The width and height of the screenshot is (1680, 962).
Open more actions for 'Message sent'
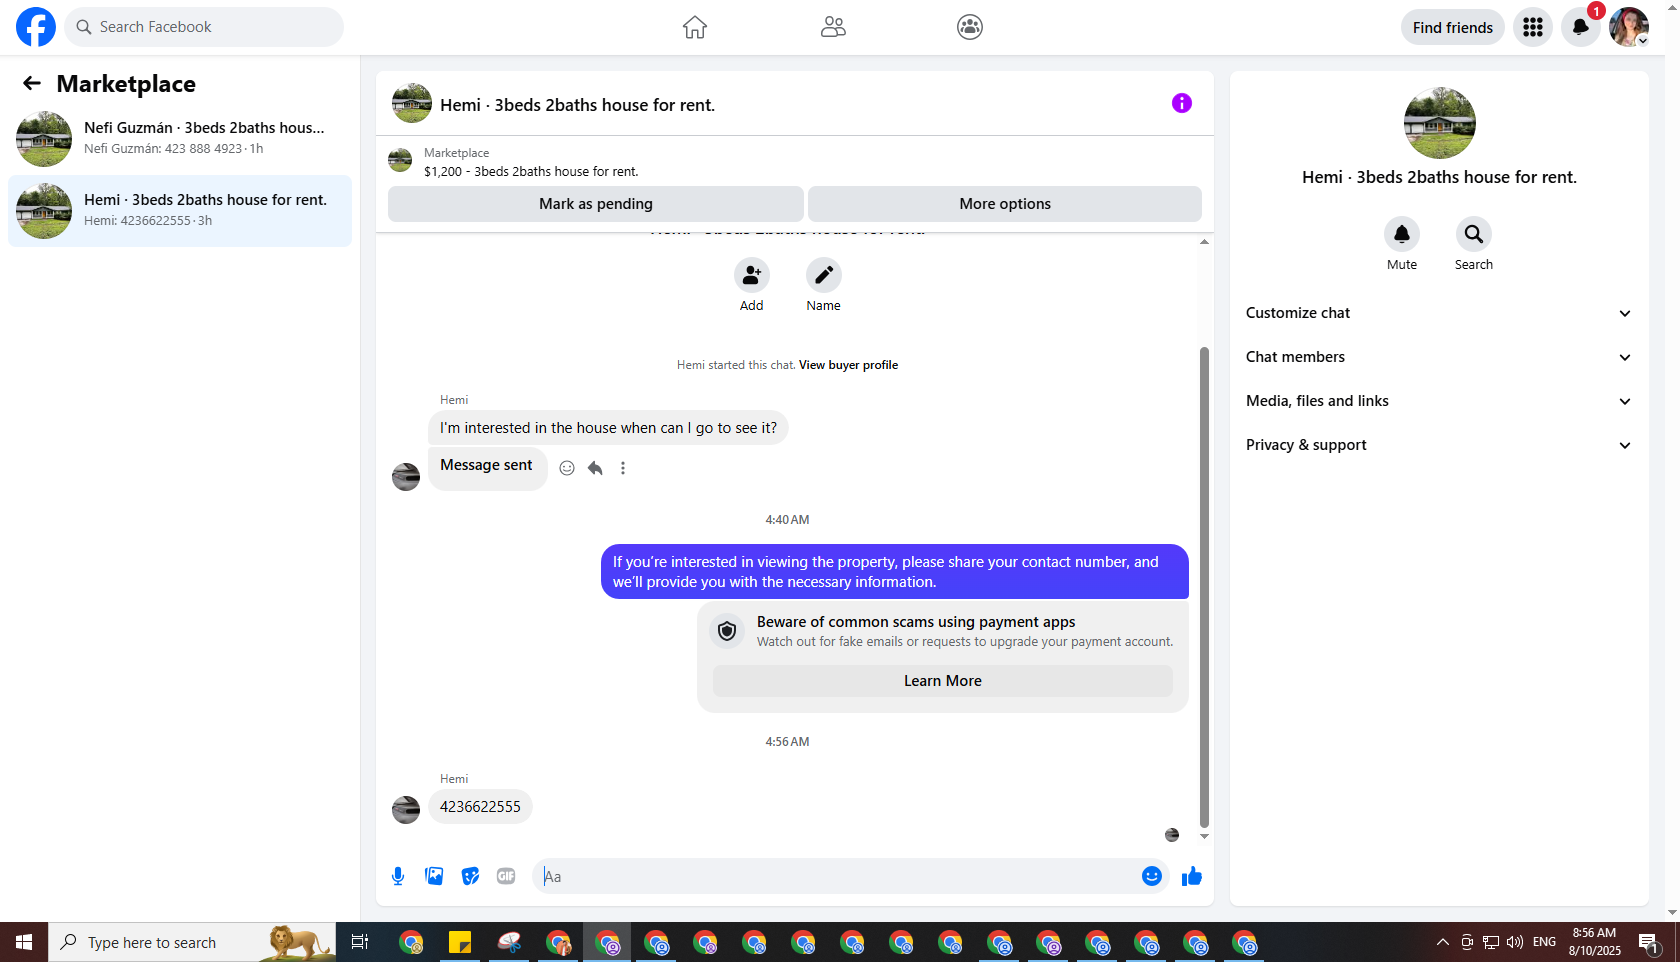[x=623, y=468]
